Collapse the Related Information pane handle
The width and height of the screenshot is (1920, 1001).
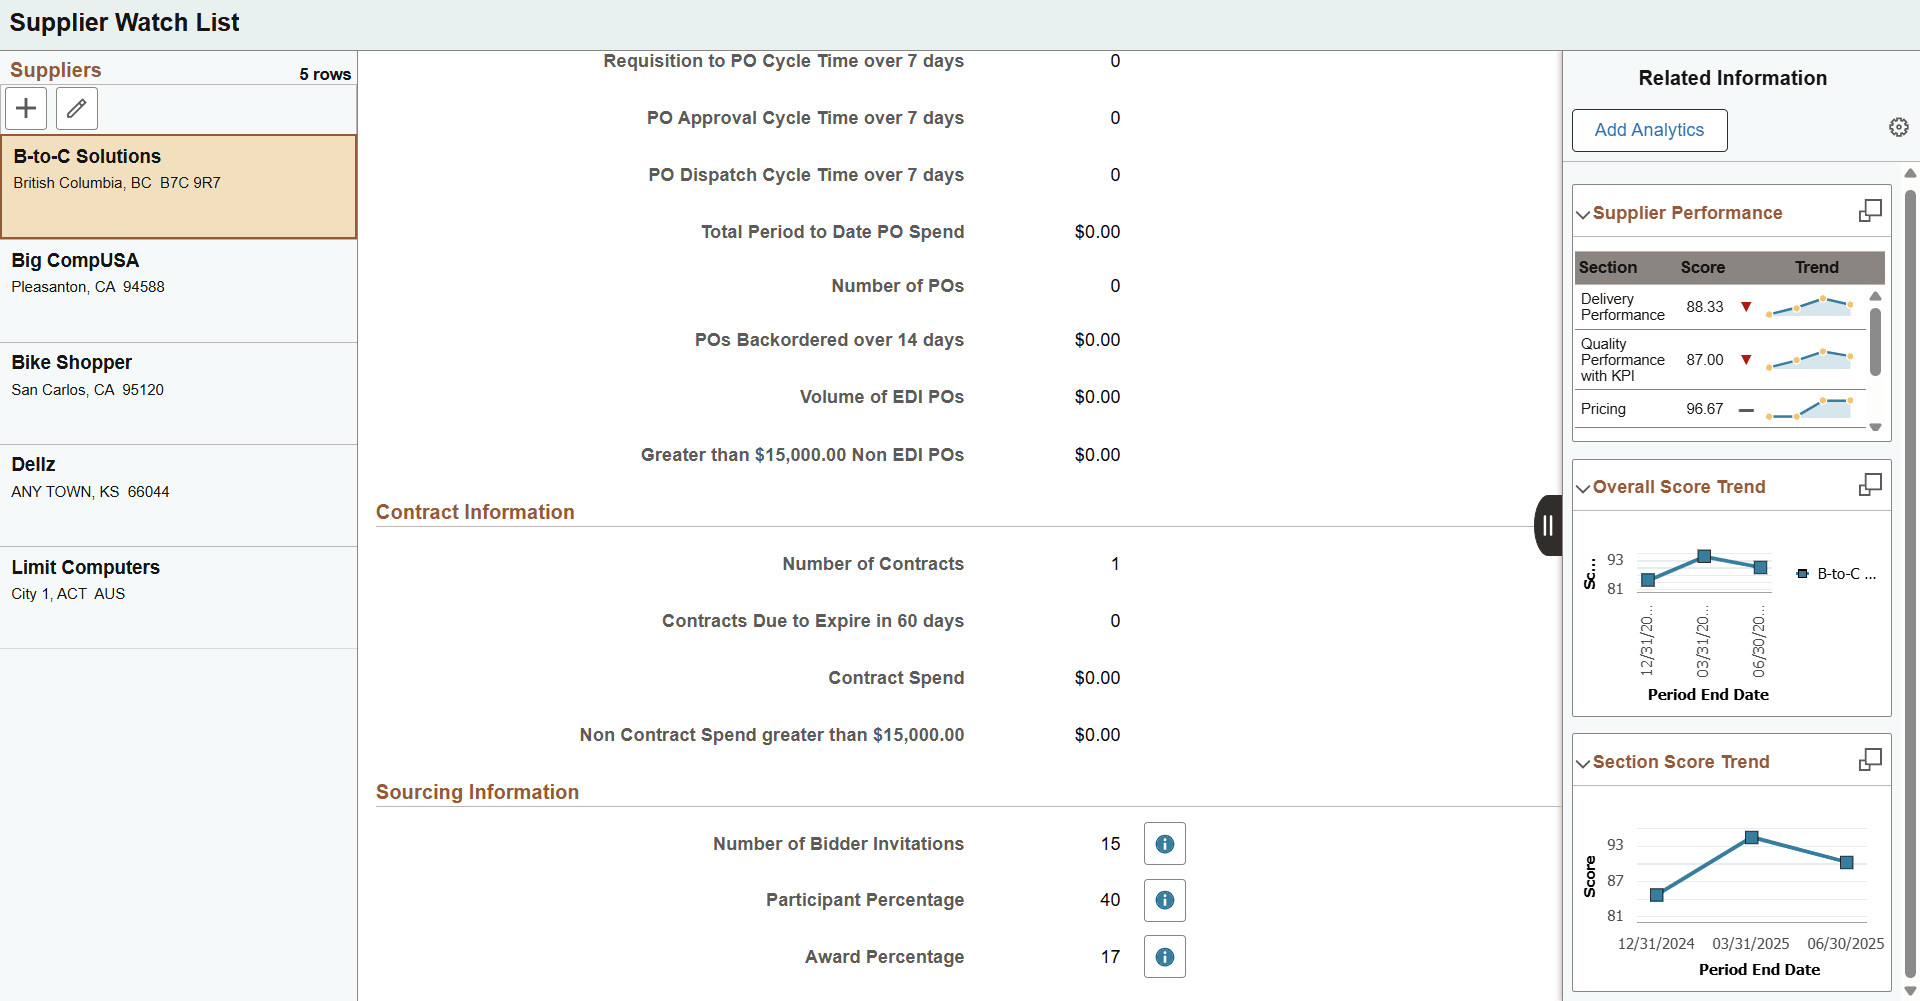pyautogui.click(x=1548, y=525)
